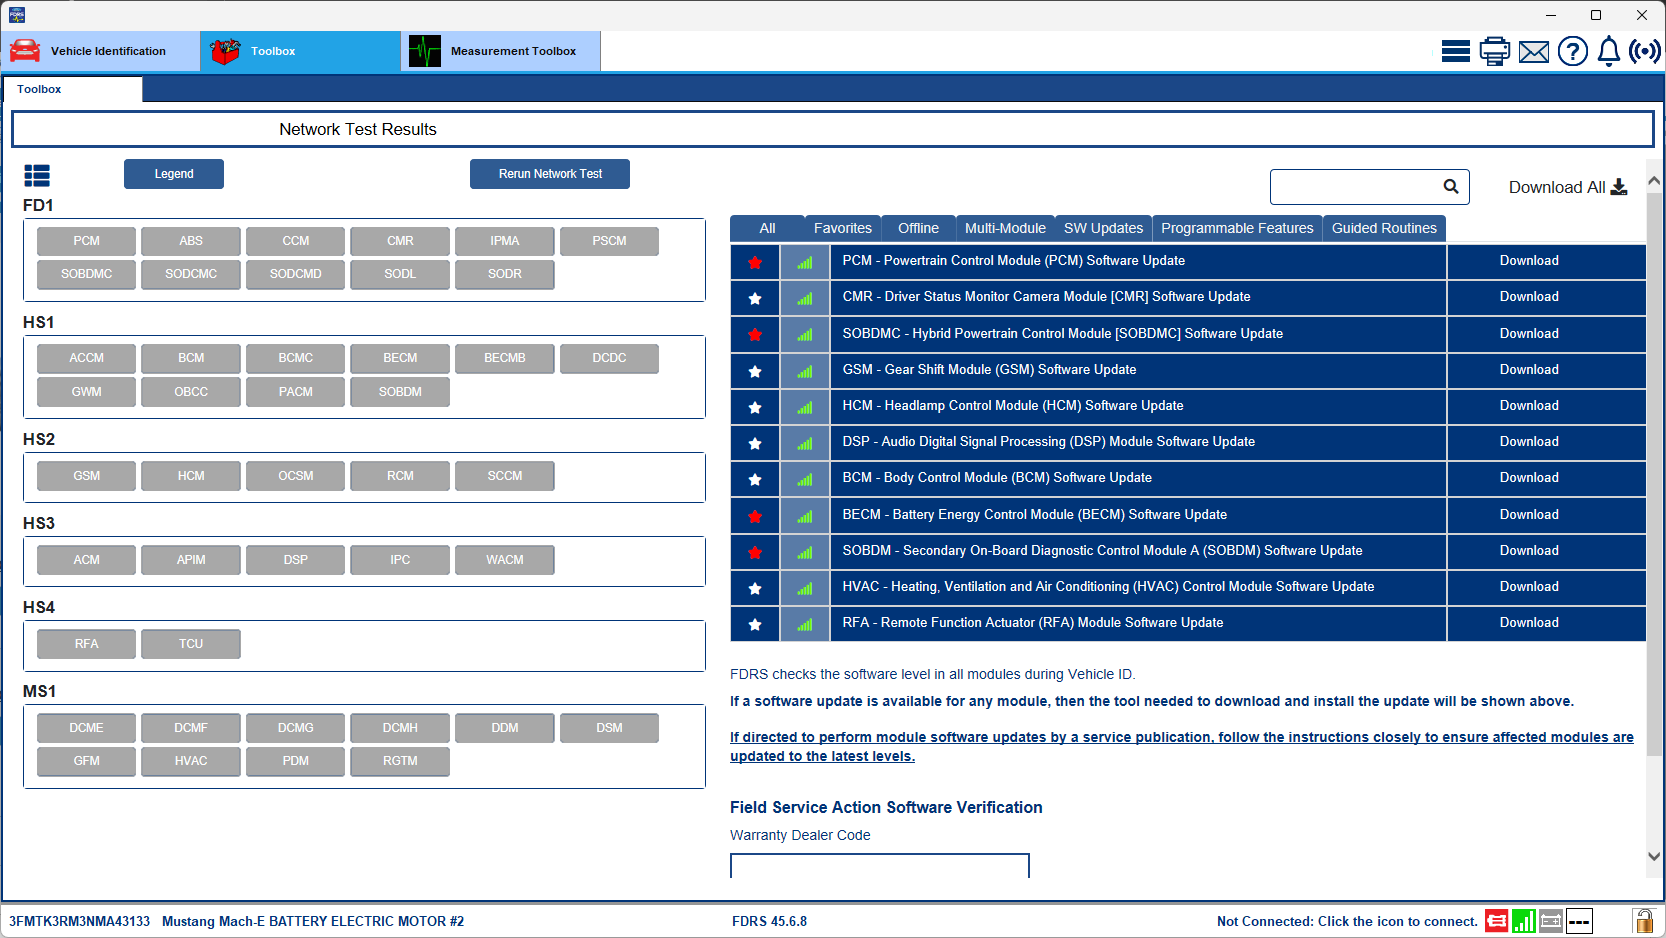Click signal icon in HVAC Software Update row
This screenshot has width=1666, height=938.
(805, 588)
